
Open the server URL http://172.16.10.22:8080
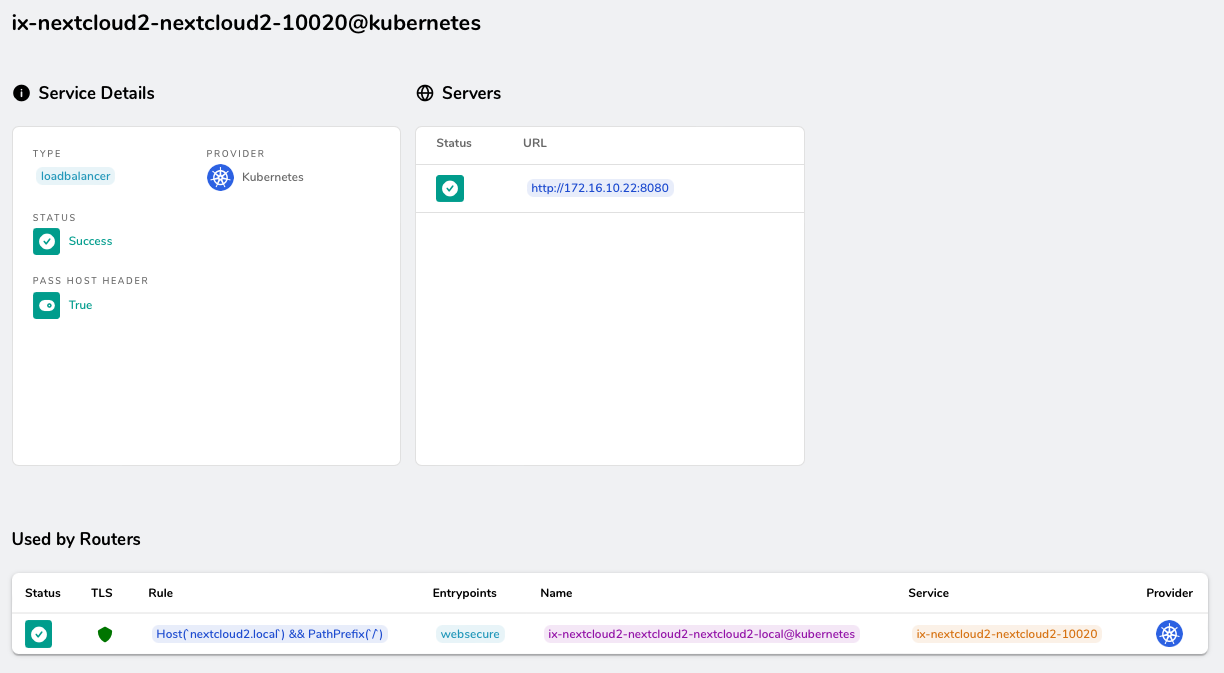(600, 188)
